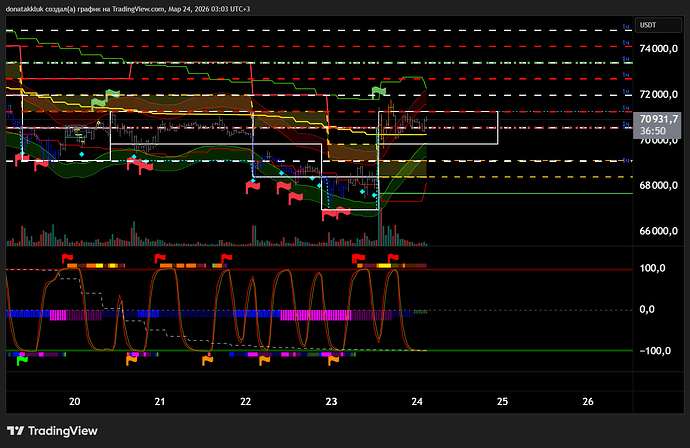
Task: Click the leftmost red flag above the oscillator
Action: (68, 259)
